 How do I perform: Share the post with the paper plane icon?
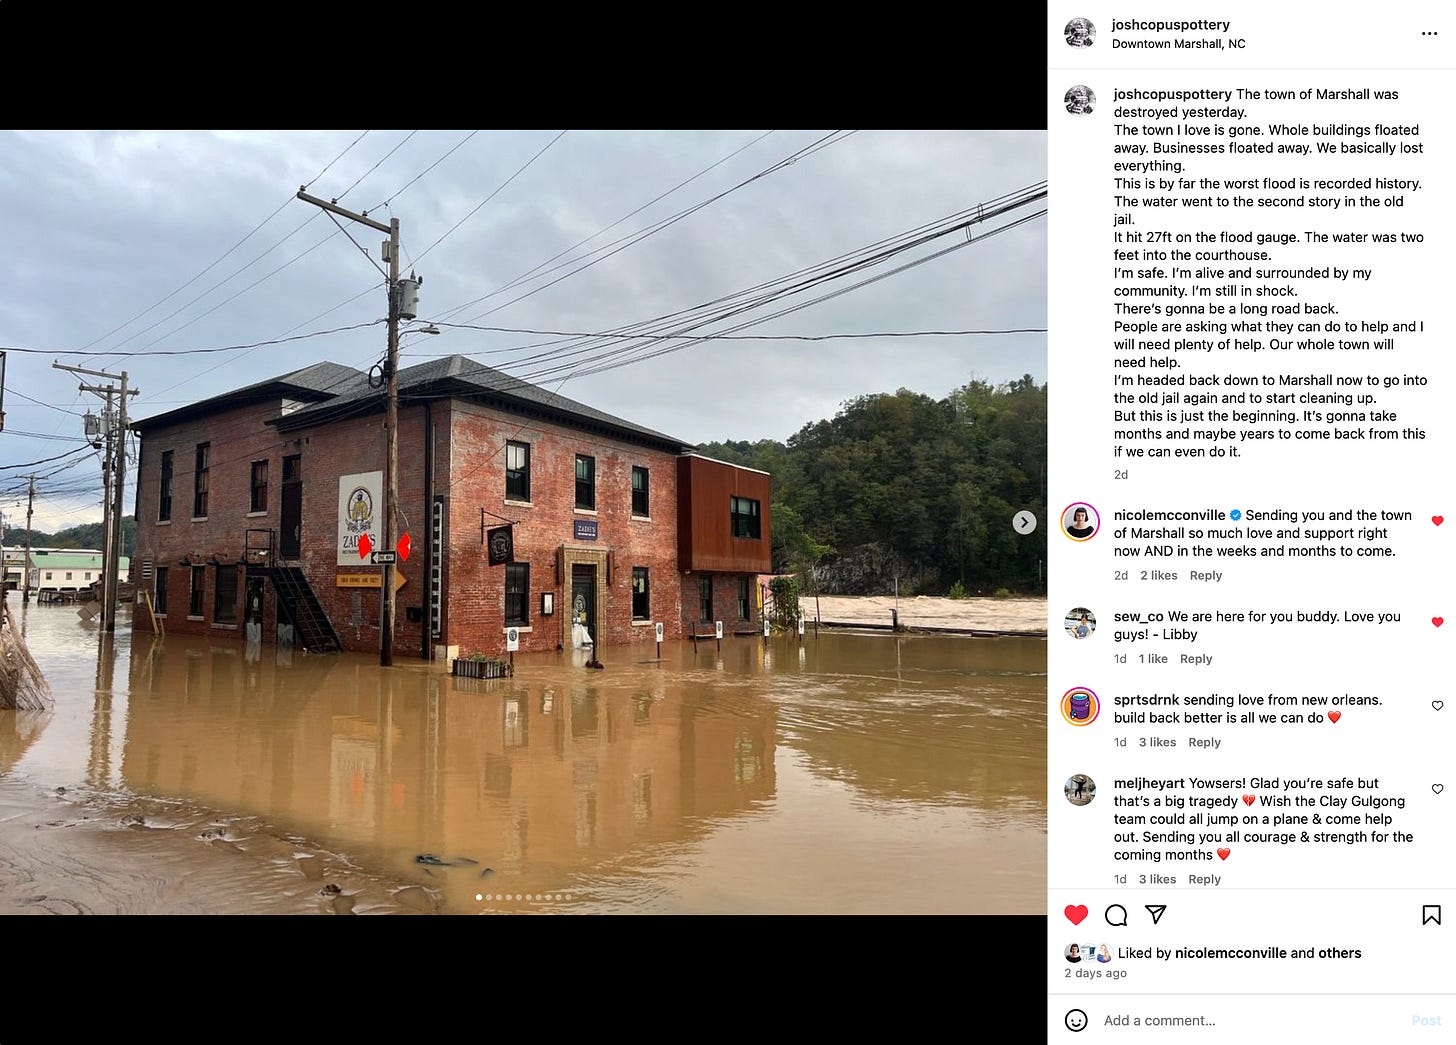1155,914
